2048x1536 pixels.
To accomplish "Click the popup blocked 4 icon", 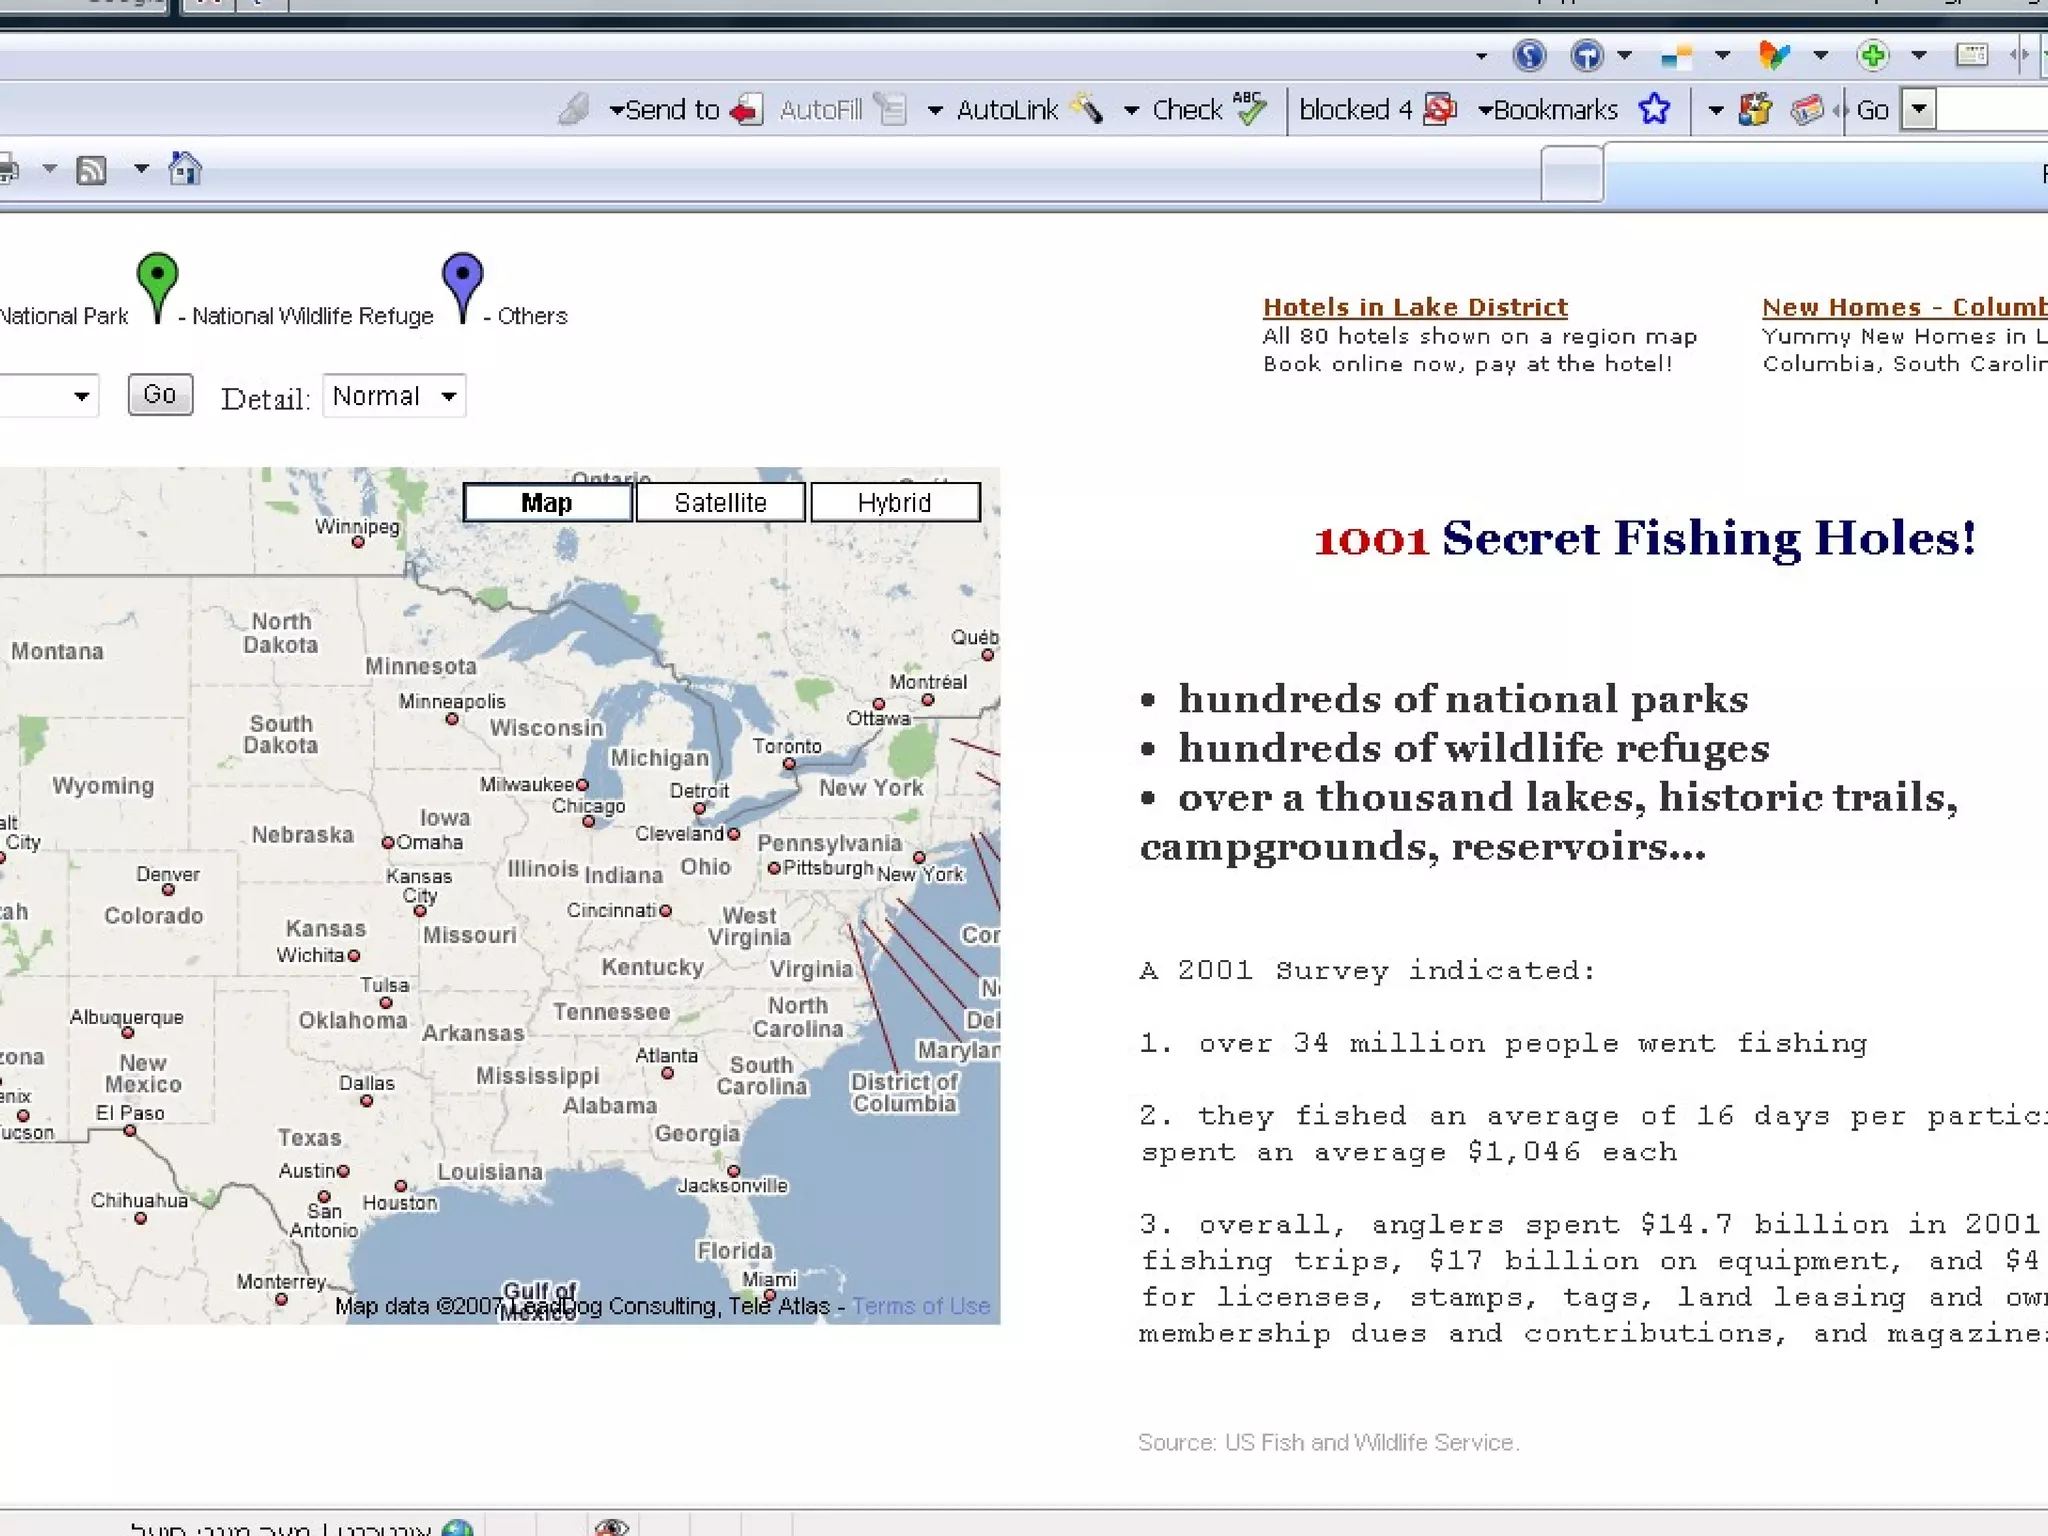I will click(x=1440, y=109).
